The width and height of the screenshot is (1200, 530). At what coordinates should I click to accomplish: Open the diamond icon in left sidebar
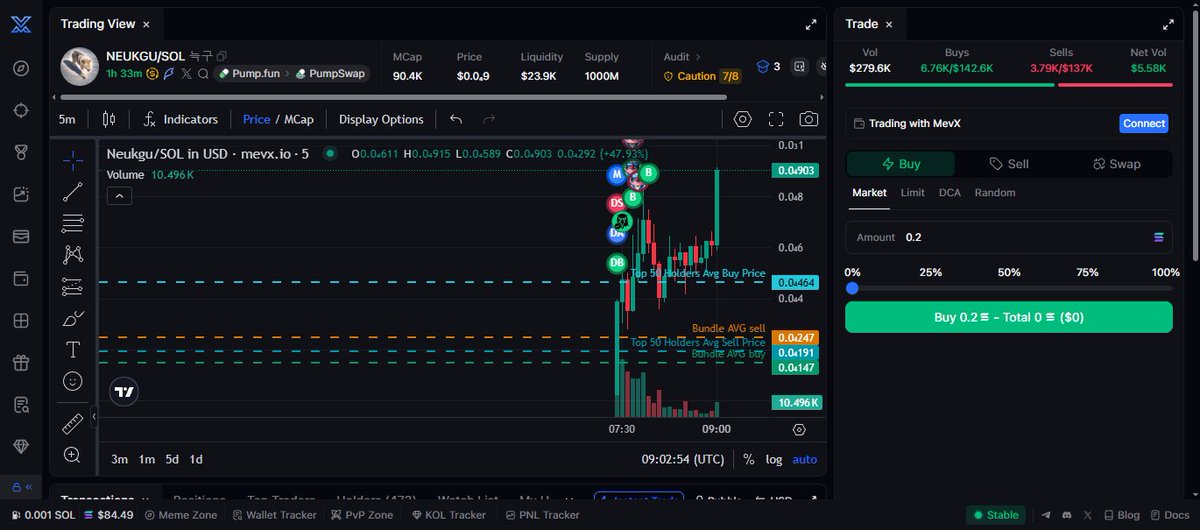pos(21,446)
